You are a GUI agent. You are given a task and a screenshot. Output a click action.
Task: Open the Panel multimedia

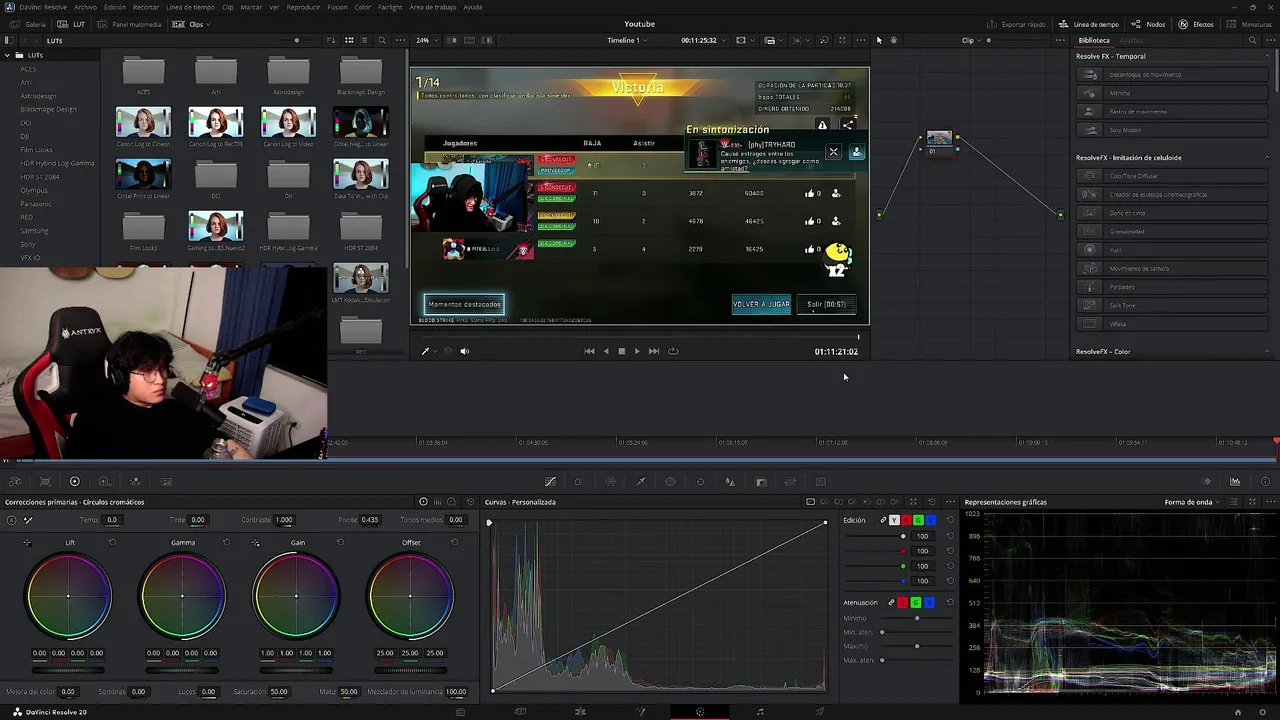(x=129, y=24)
